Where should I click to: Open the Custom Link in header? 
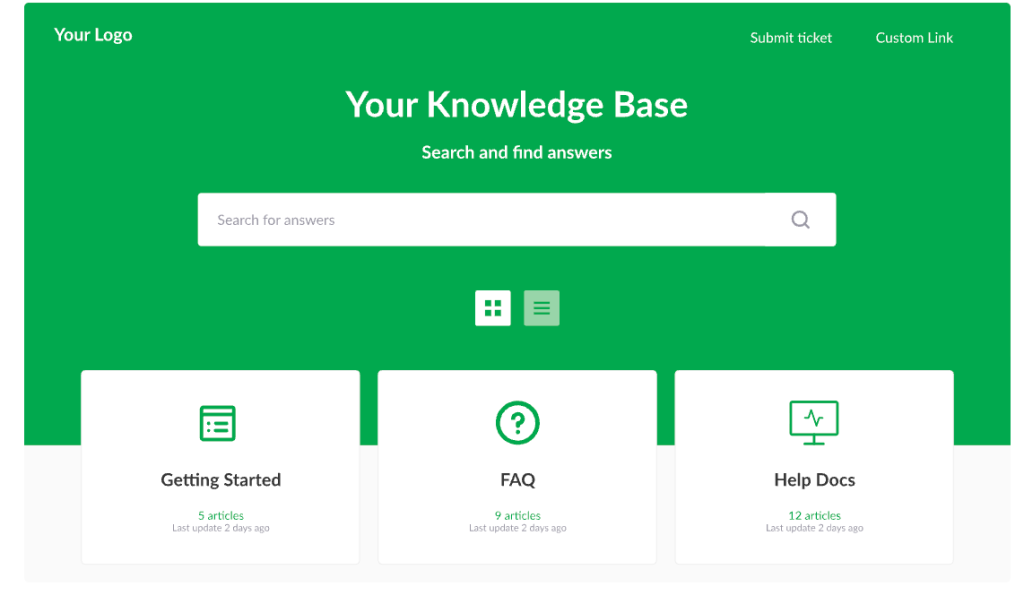pyautogui.click(x=914, y=38)
